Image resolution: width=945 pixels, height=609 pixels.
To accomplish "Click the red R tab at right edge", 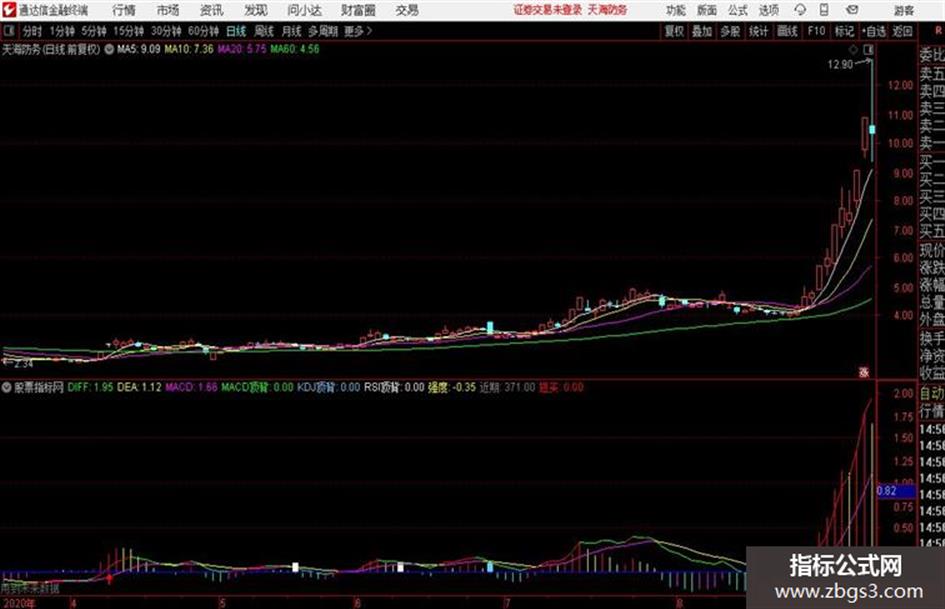I will pyautogui.click(x=938, y=30).
